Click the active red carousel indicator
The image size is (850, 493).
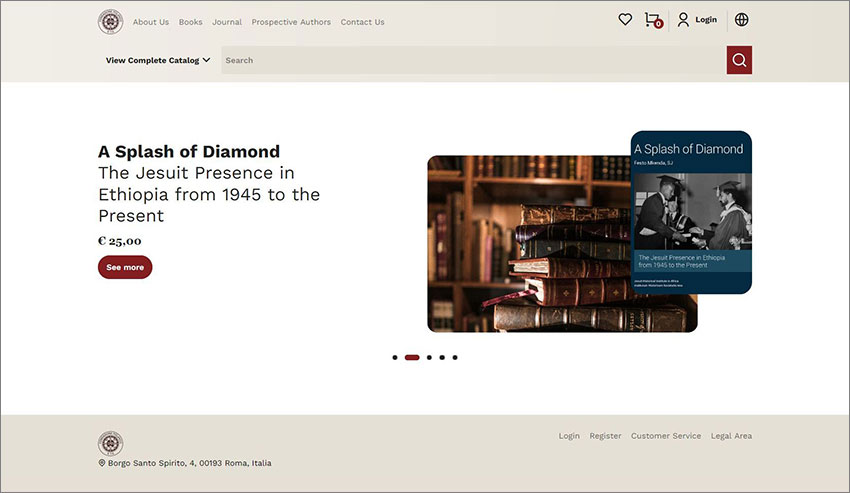point(412,357)
